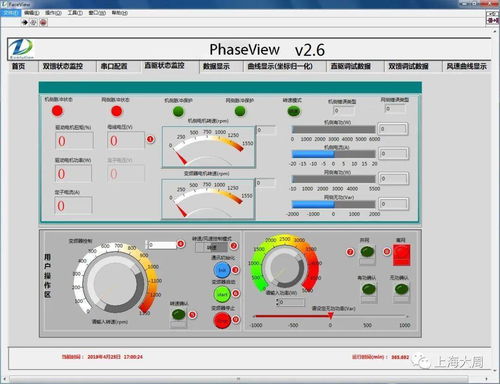Image resolution: width=500 pixels, height=384 pixels.
Task: Click the 网侧无功(Var) blue bar indicator
Action: click(x=334, y=204)
